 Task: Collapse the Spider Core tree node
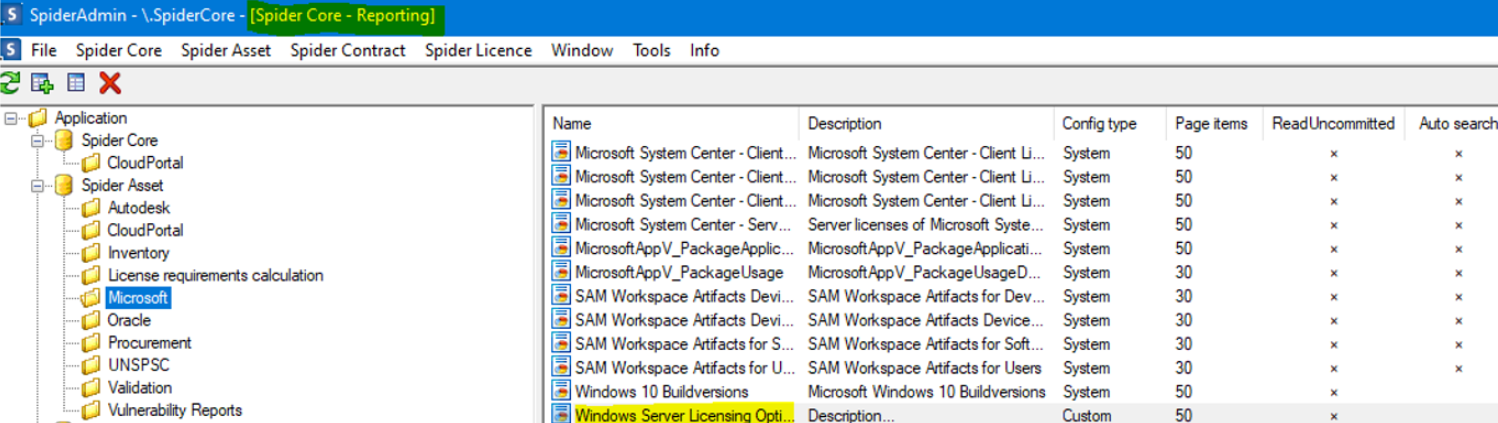click(x=38, y=140)
